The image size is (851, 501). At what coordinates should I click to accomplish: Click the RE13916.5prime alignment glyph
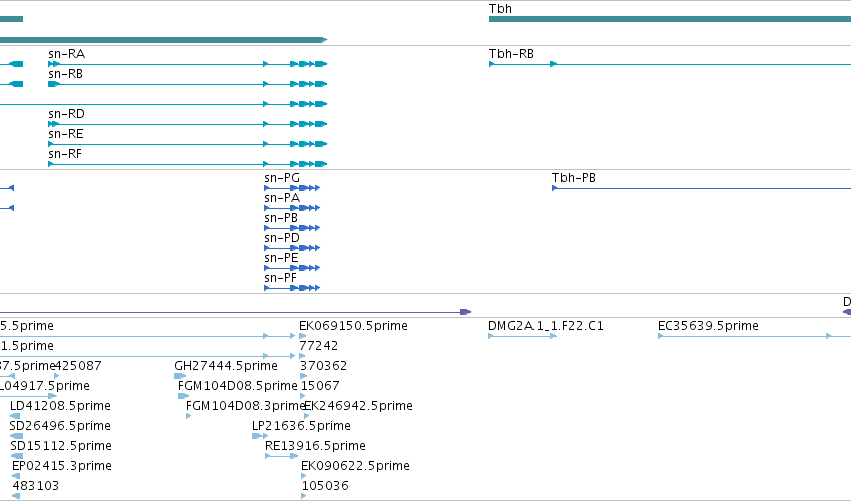281,456
